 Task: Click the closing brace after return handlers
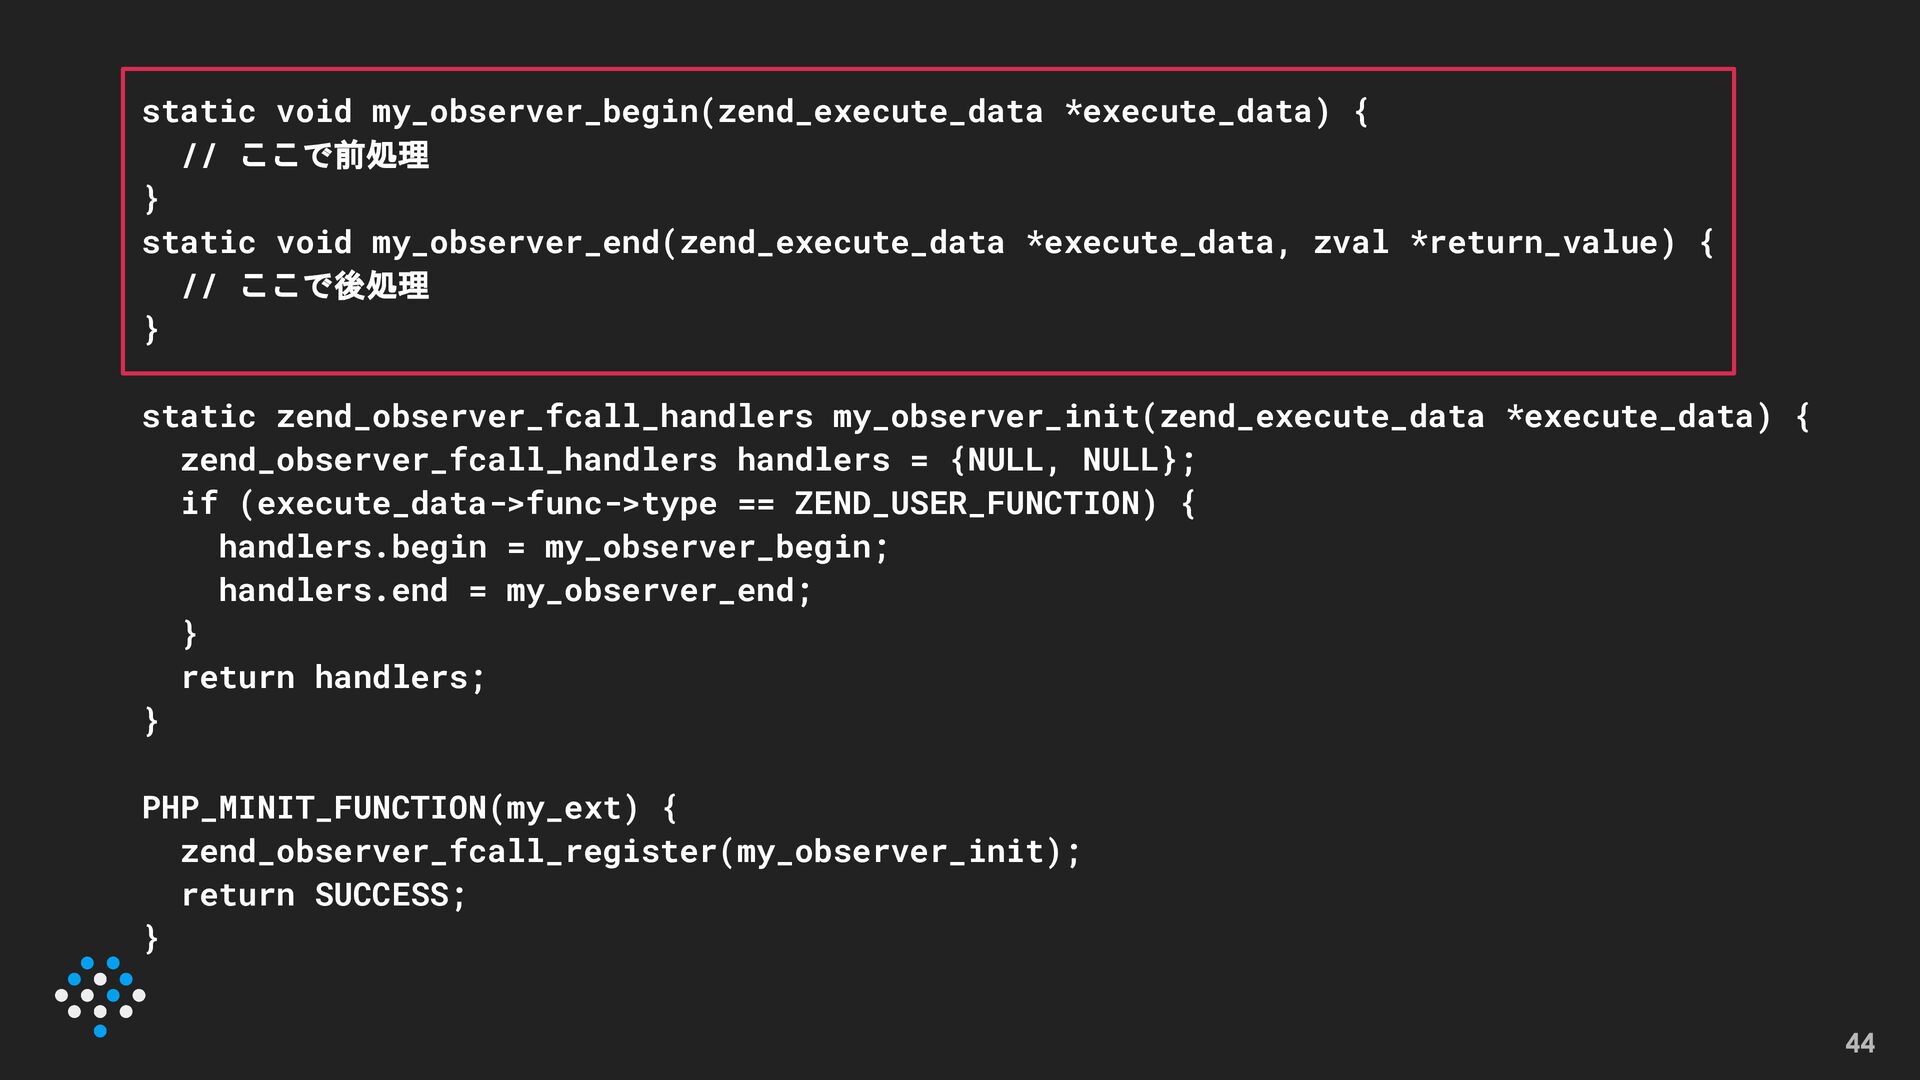(x=151, y=720)
